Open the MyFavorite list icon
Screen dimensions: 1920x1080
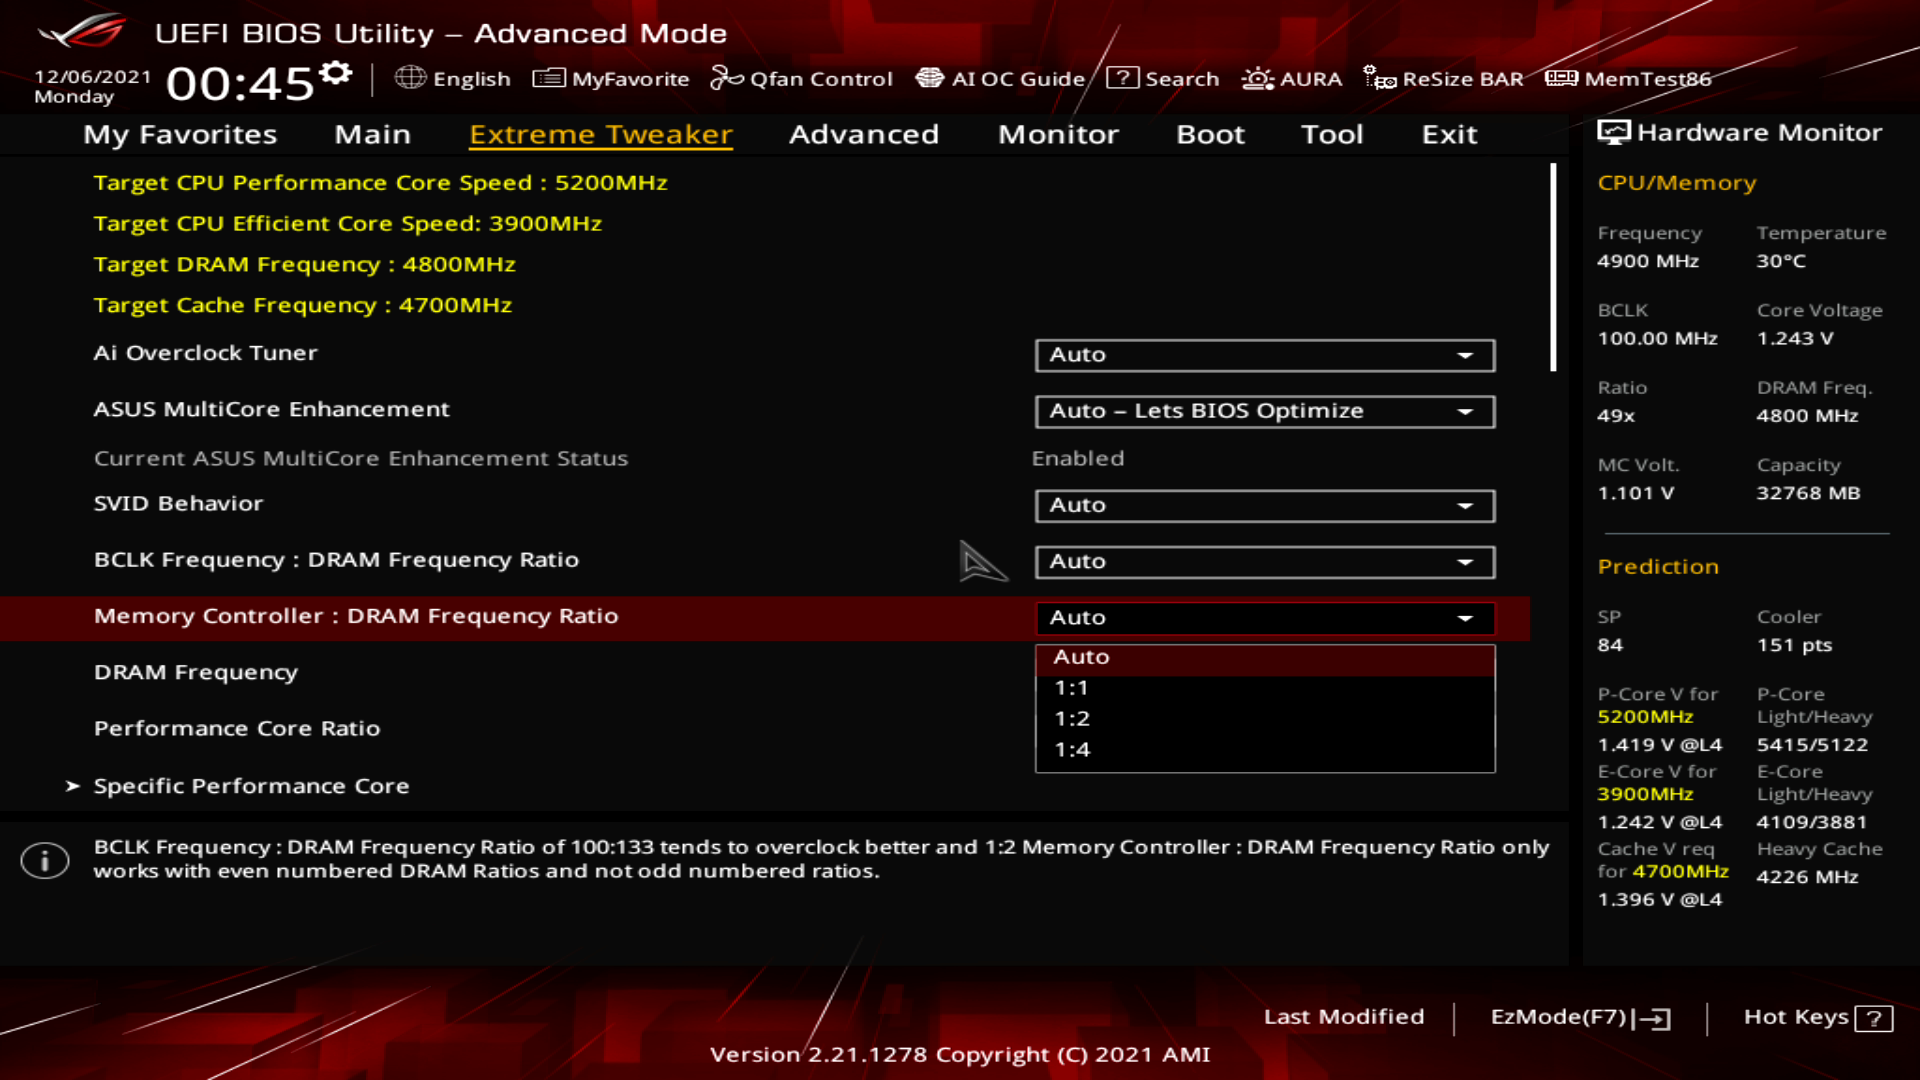click(x=548, y=78)
